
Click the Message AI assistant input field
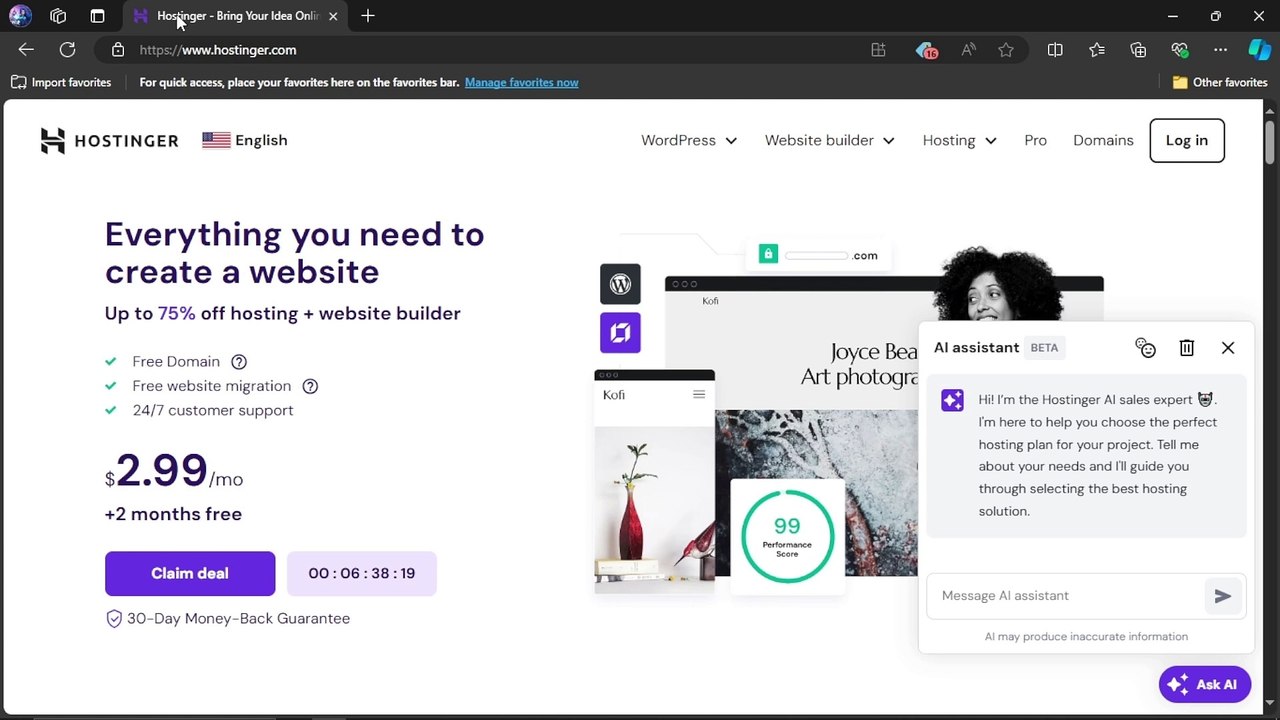[1066, 596]
